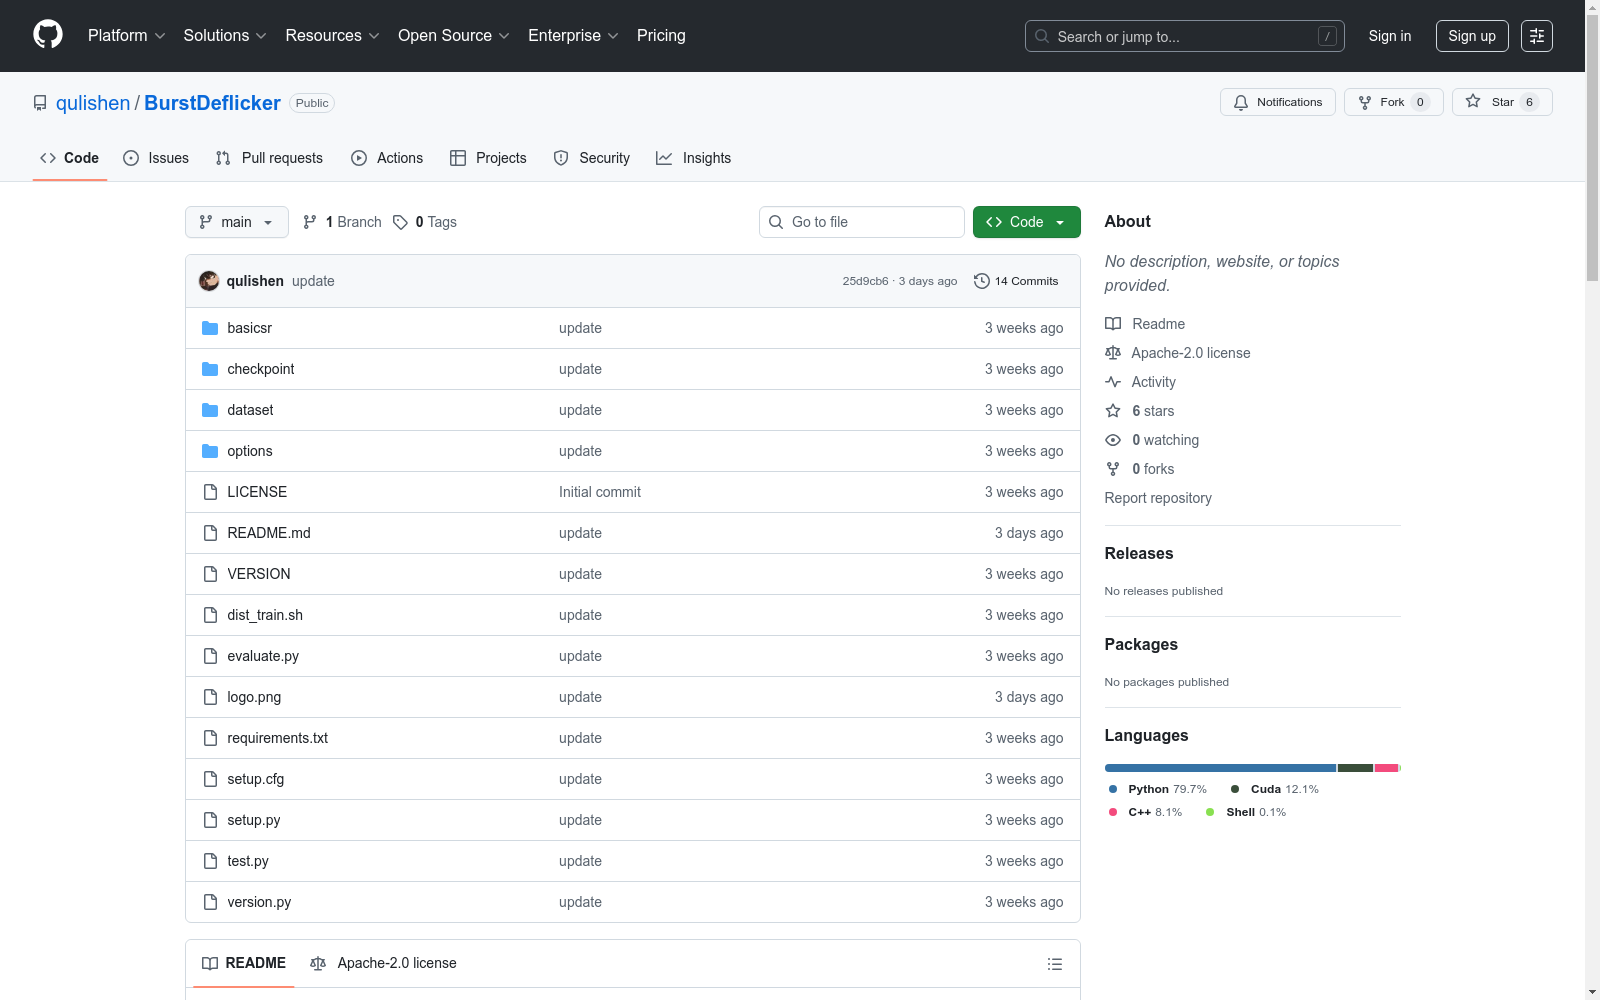The width and height of the screenshot is (1600, 1000).
Task: Open the BurstDeflicker repository name link
Action: pyautogui.click(x=213, y=103)
